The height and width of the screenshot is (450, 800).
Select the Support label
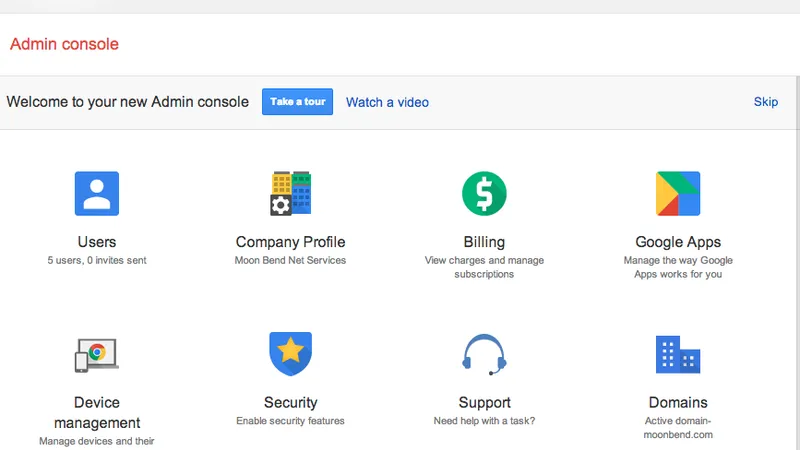484,403
